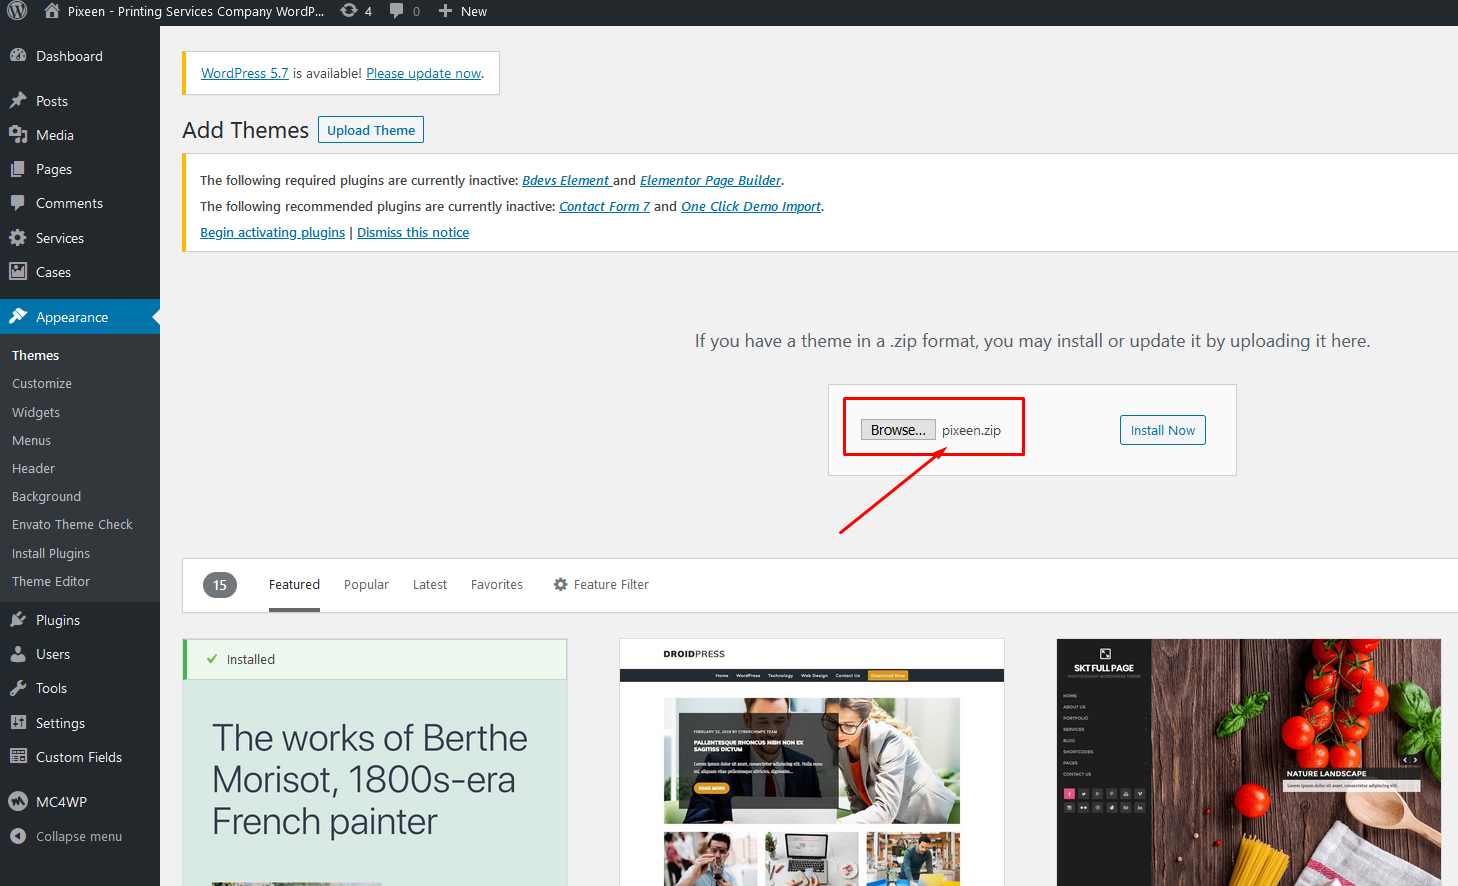This screenshot has width=1458, height=886.
Task: Click Begin activating plugins link
Action: (272, 232)
